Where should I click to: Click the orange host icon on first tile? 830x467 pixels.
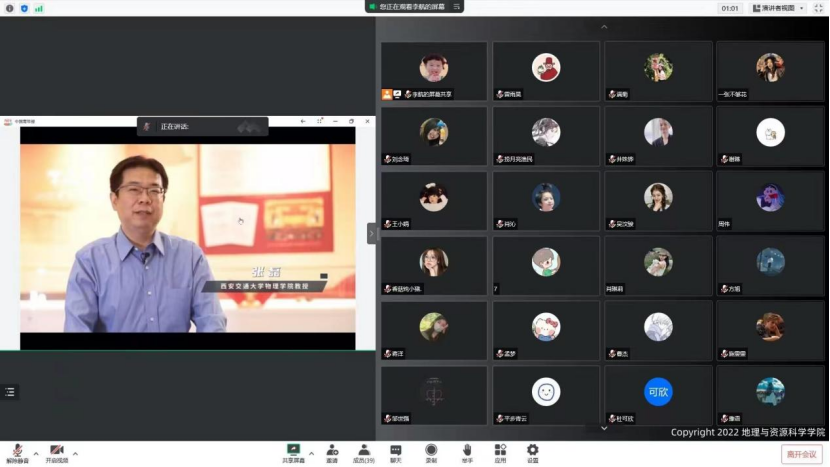click(x=387, y=94)
